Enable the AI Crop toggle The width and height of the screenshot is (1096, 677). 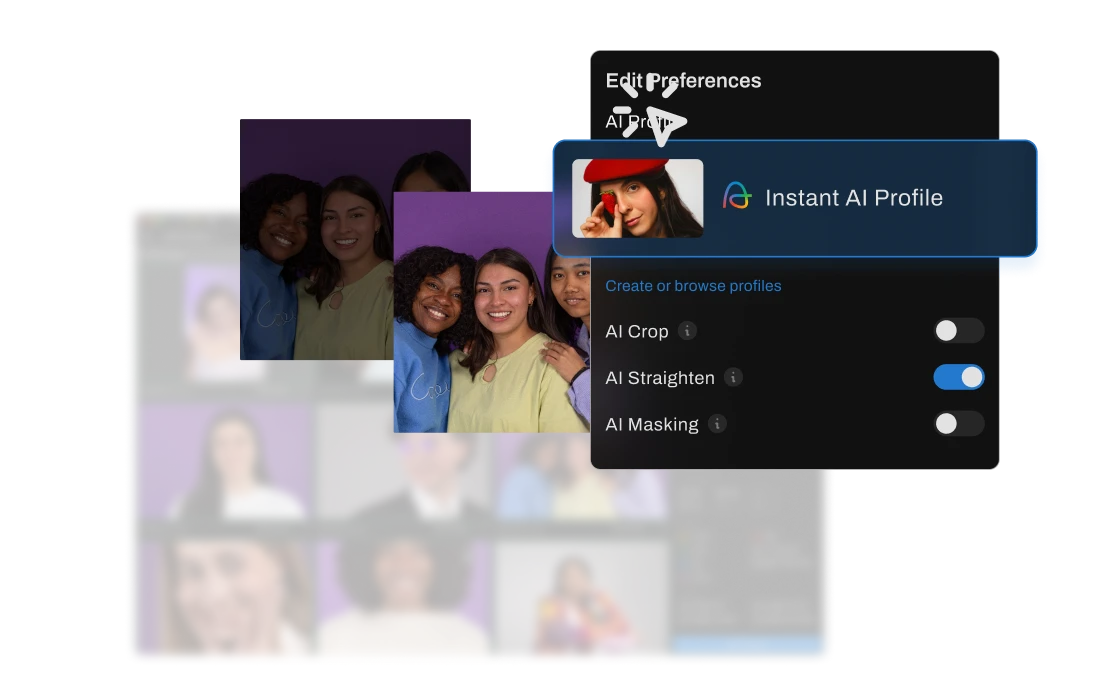tap(958, 331)
